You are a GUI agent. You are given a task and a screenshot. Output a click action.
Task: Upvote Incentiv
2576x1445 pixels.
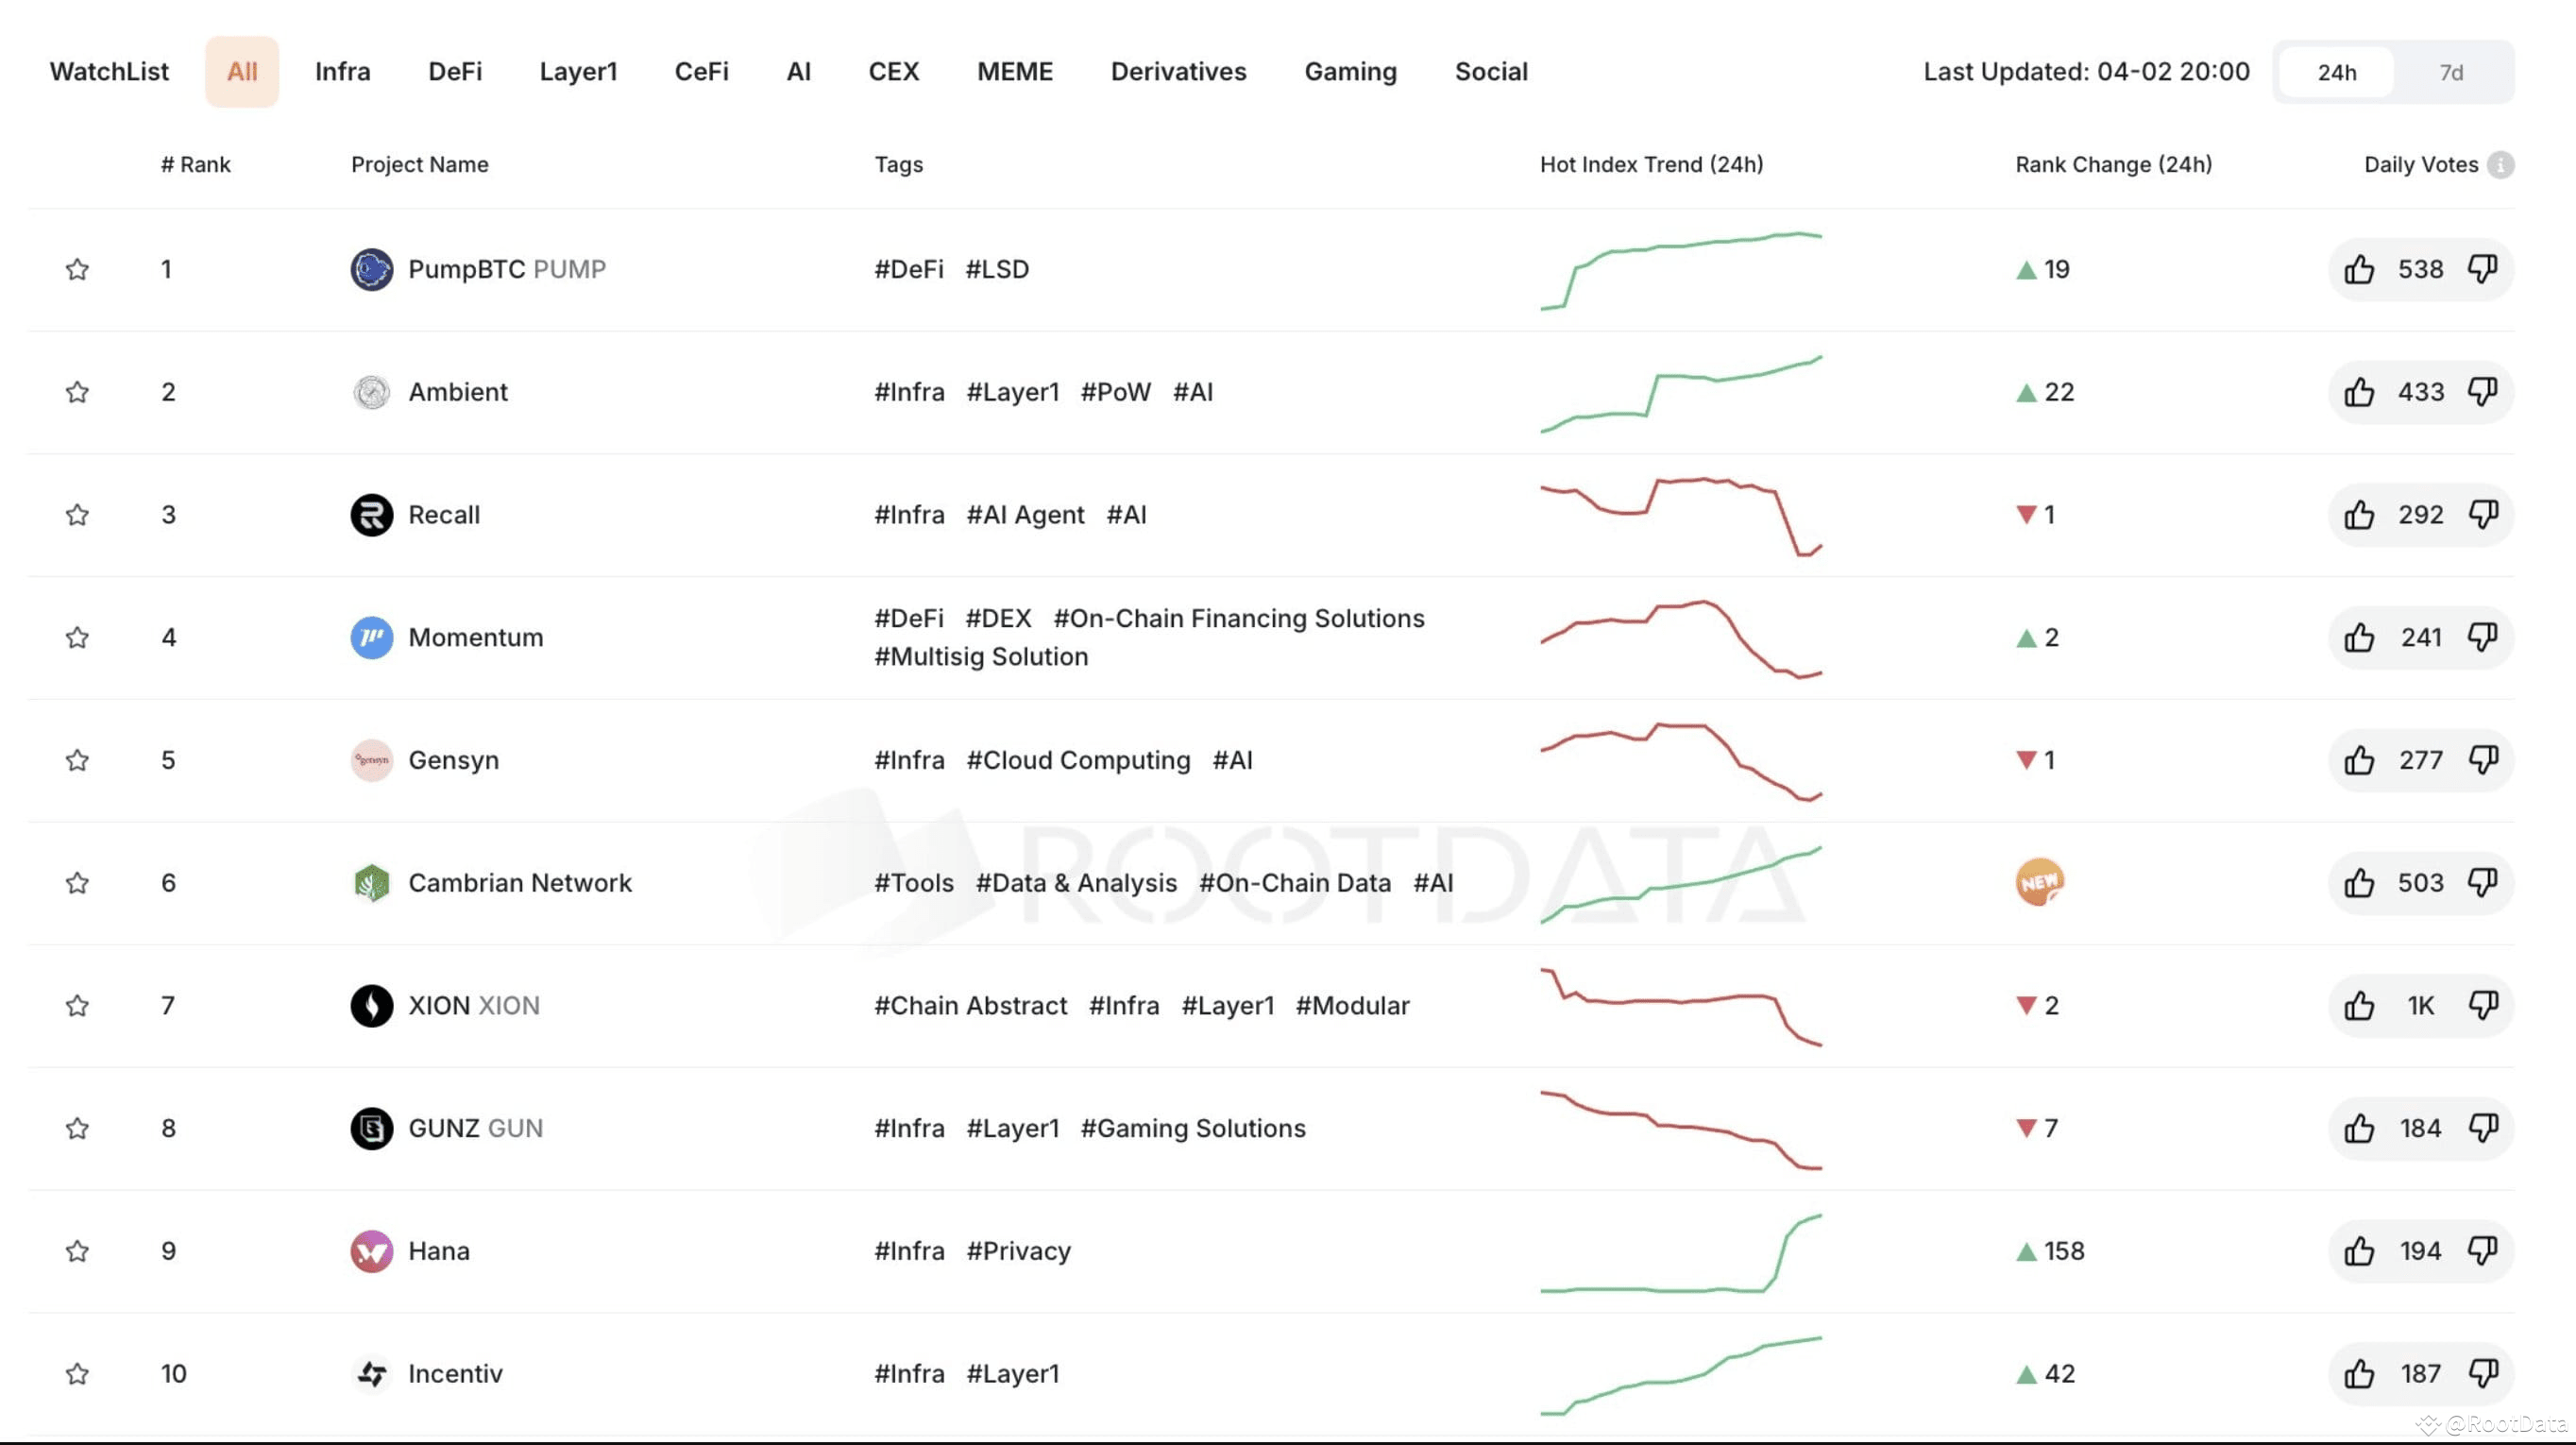coord(2361,1373)
